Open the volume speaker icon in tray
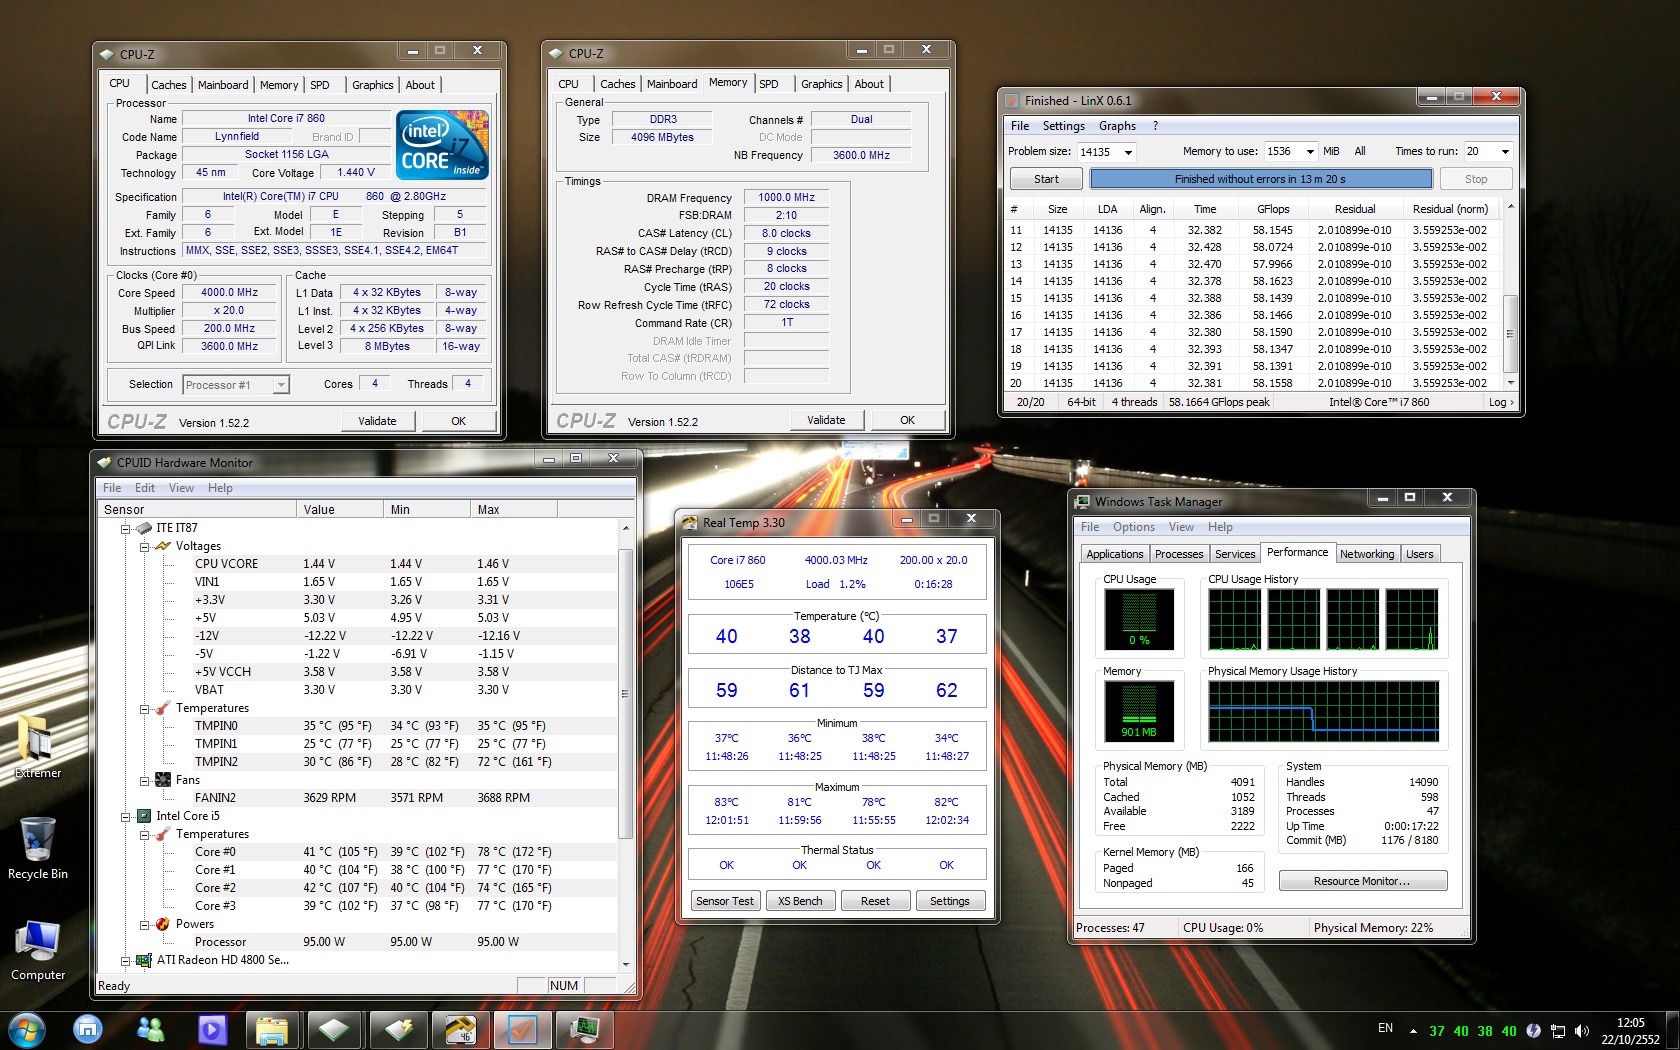 coord(1581,1030)
